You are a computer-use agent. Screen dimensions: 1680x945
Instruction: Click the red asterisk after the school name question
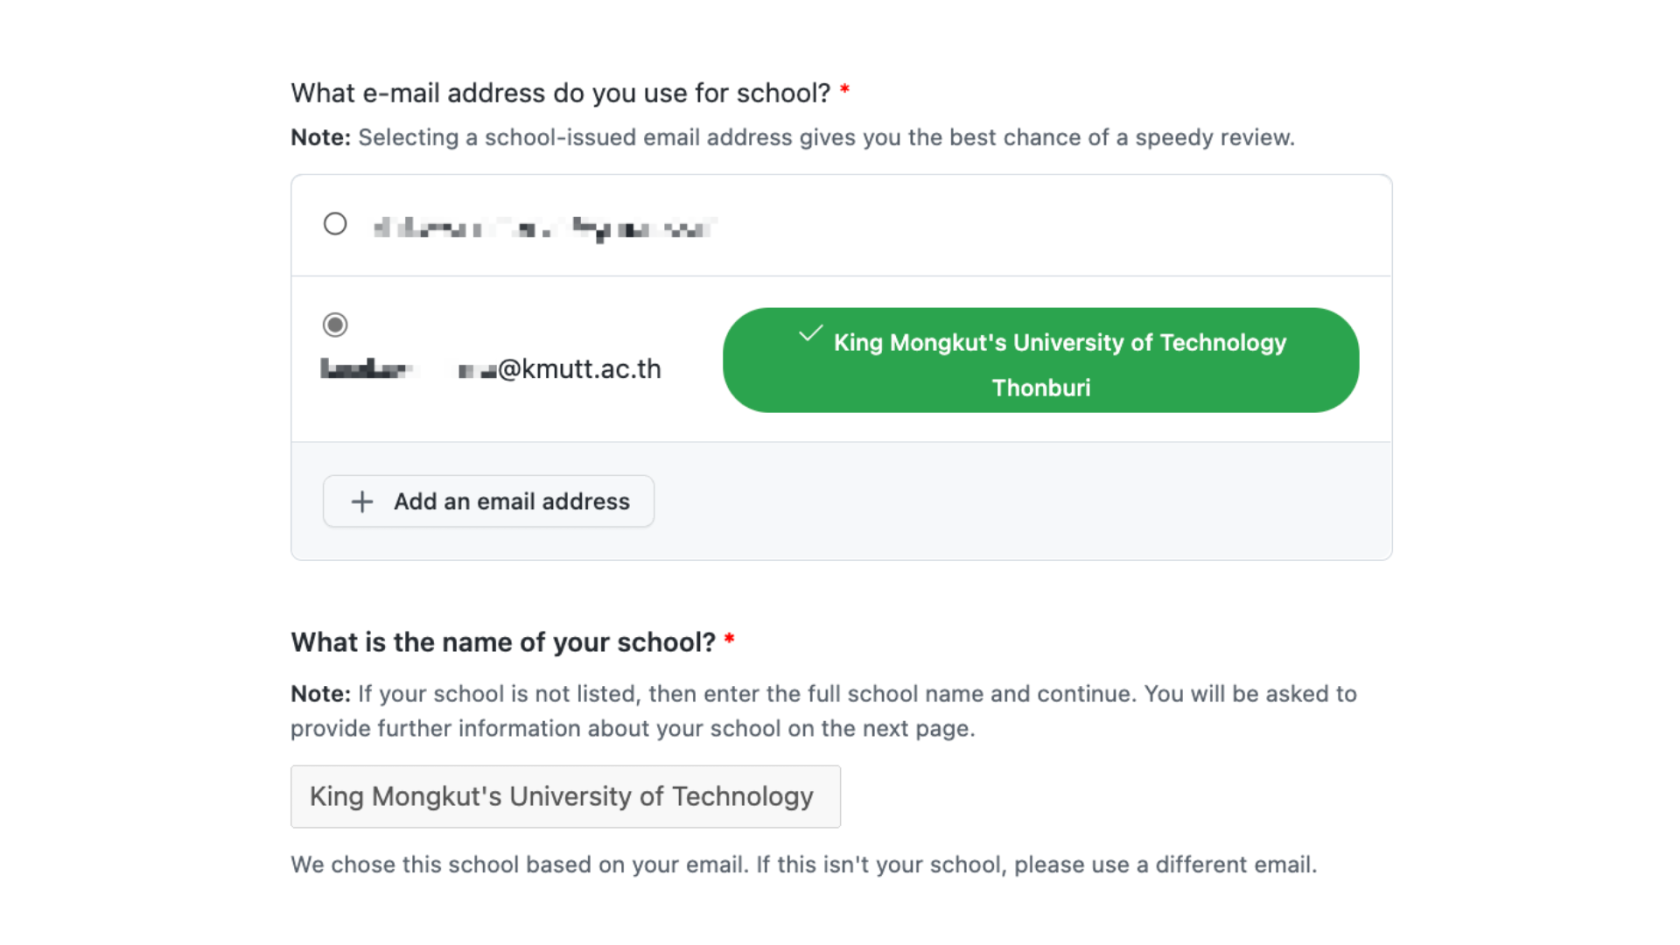(x=730, y=640)
